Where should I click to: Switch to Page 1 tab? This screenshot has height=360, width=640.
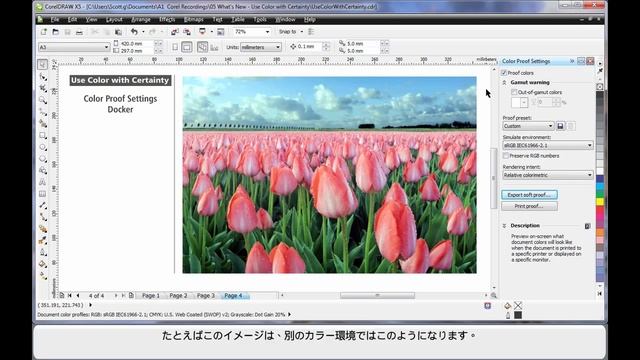click(151, 296)
